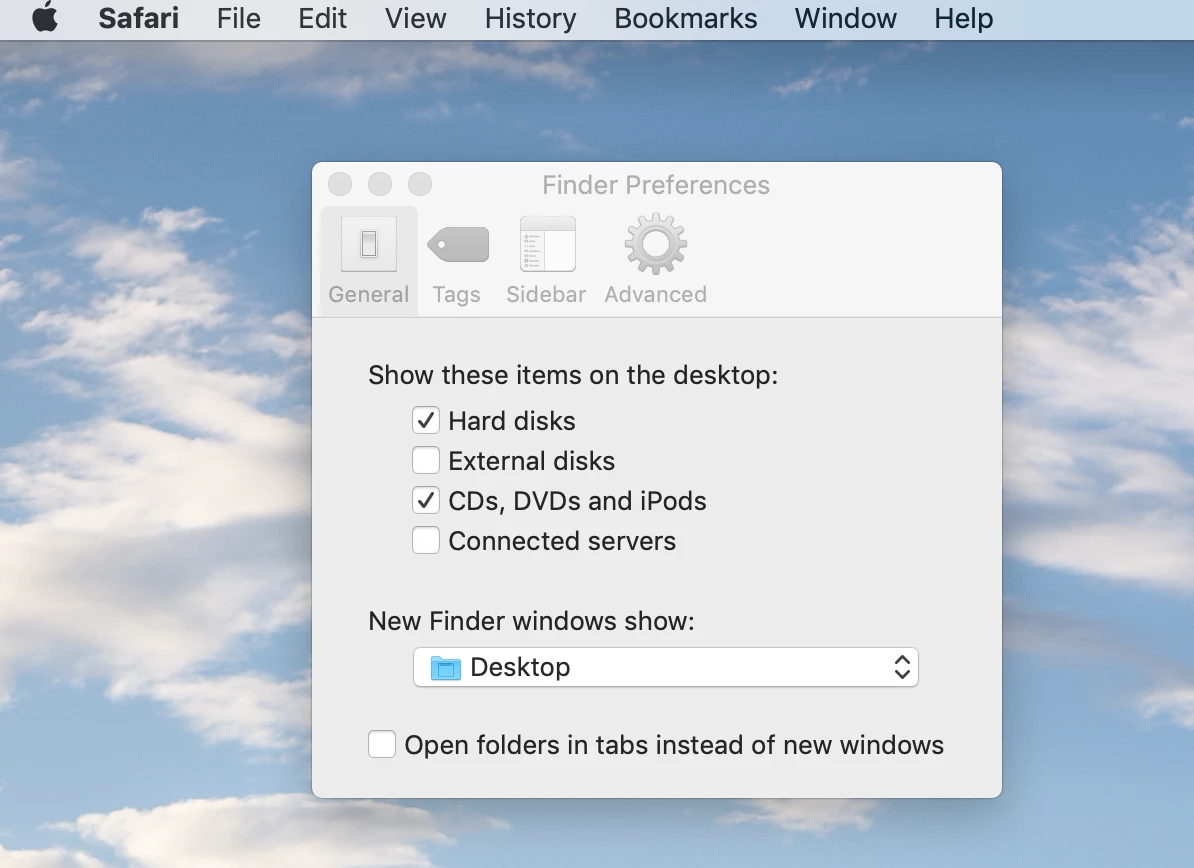Open the Edit menu
This screenshot has height=868, width=1194.
point(322,18)
